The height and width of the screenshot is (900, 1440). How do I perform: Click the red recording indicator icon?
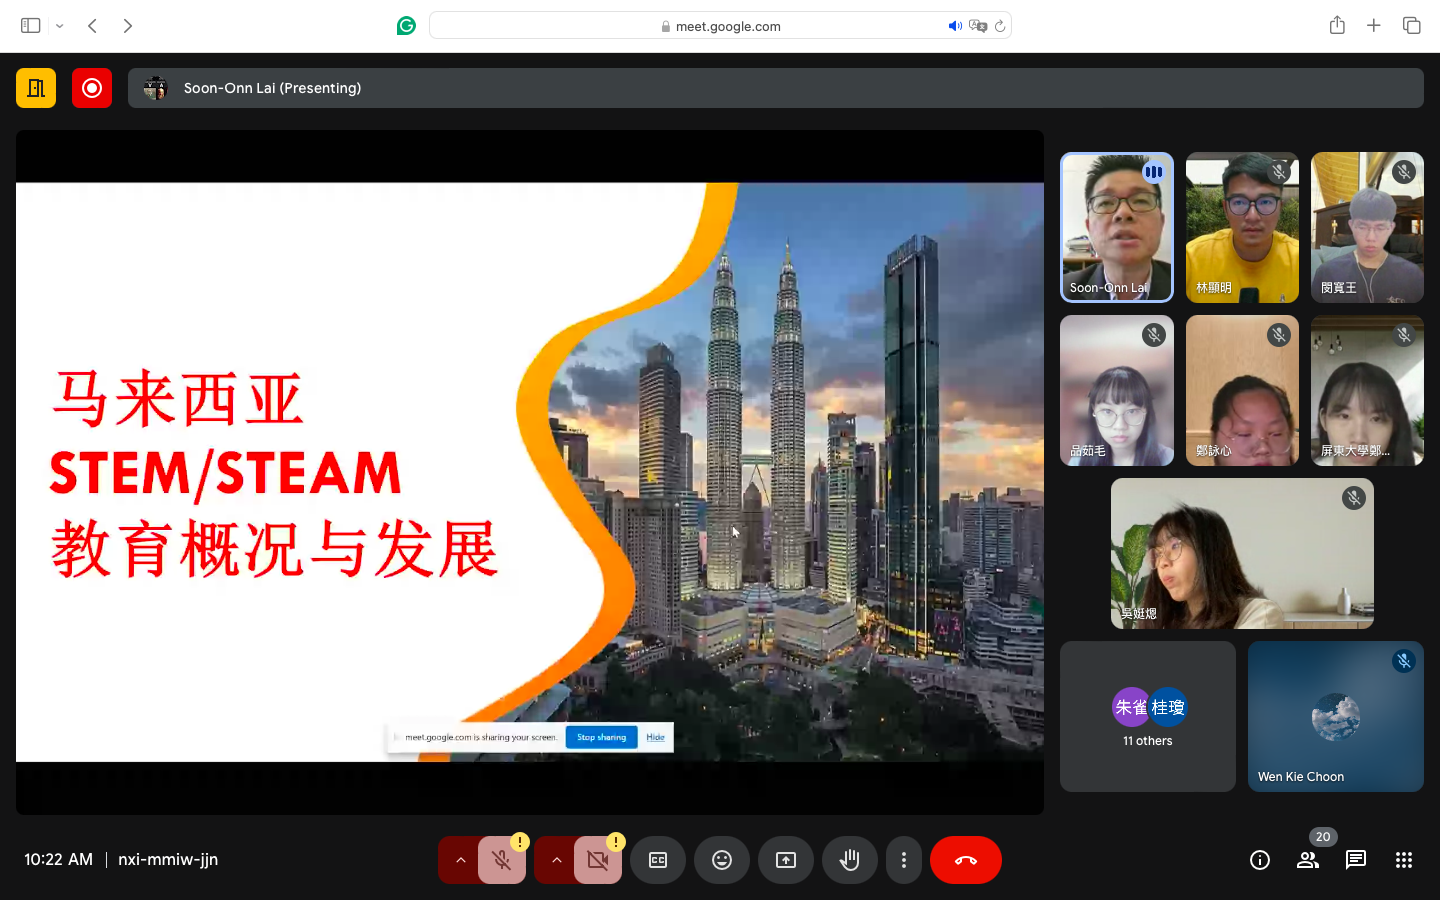tap(92, 88)
